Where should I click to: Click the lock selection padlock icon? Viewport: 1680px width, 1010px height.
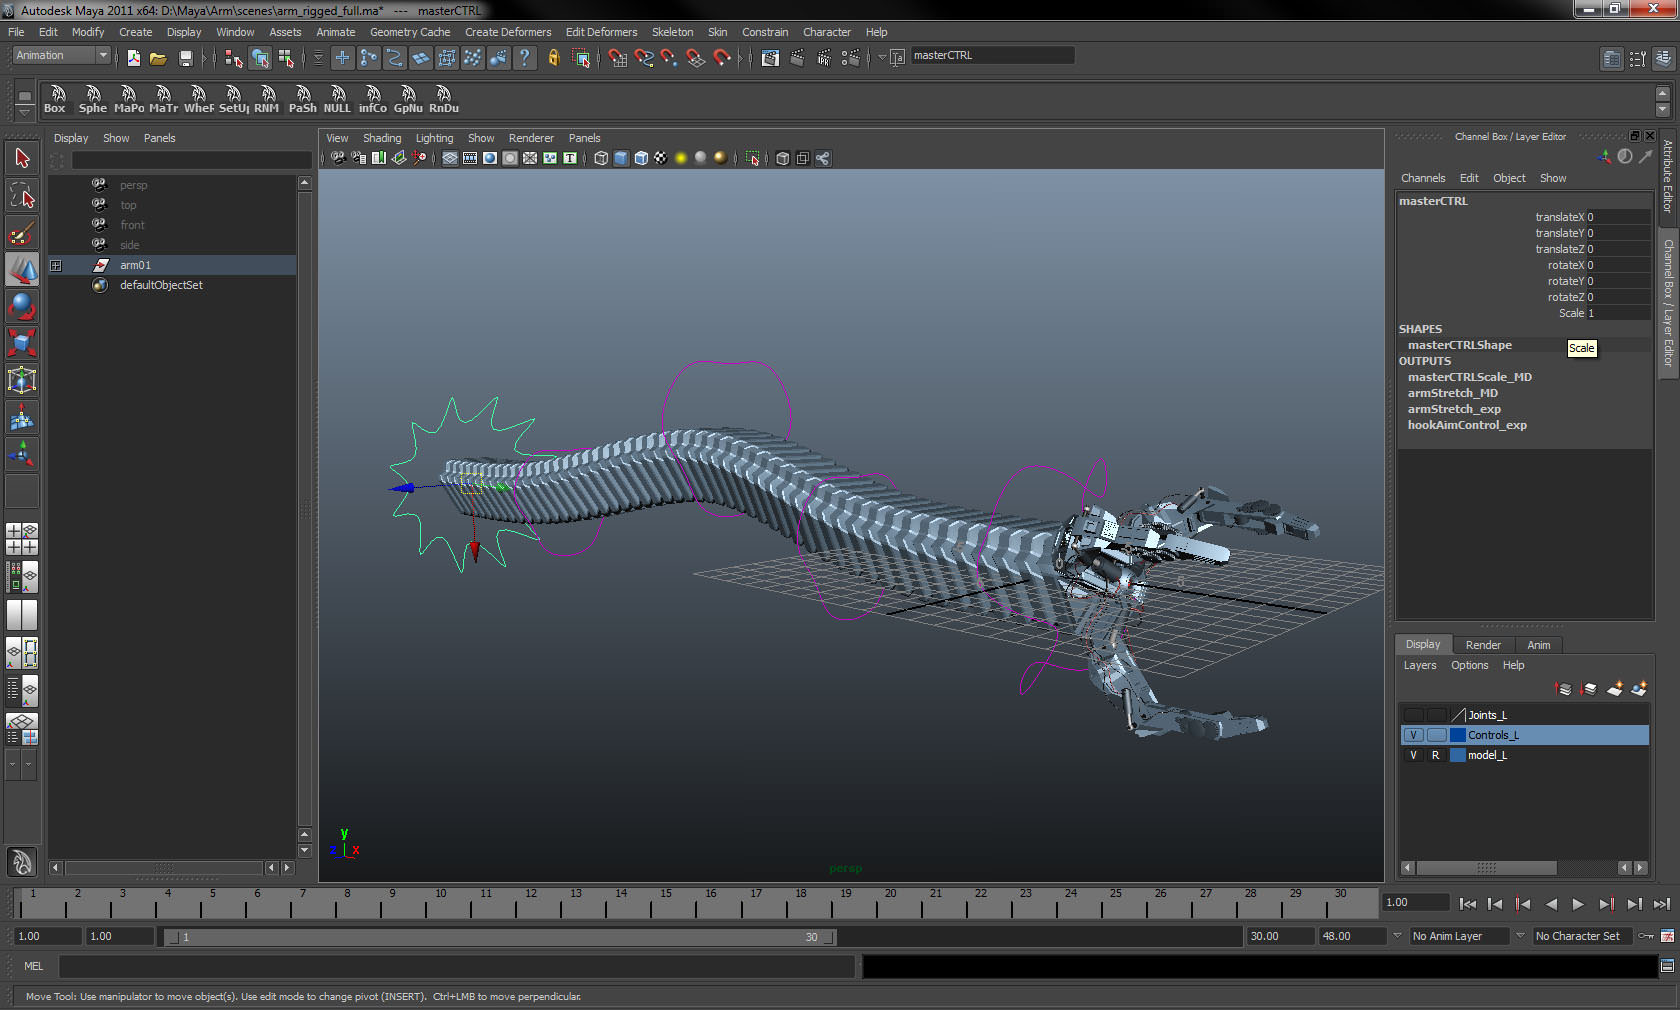[x=554, y=58]
